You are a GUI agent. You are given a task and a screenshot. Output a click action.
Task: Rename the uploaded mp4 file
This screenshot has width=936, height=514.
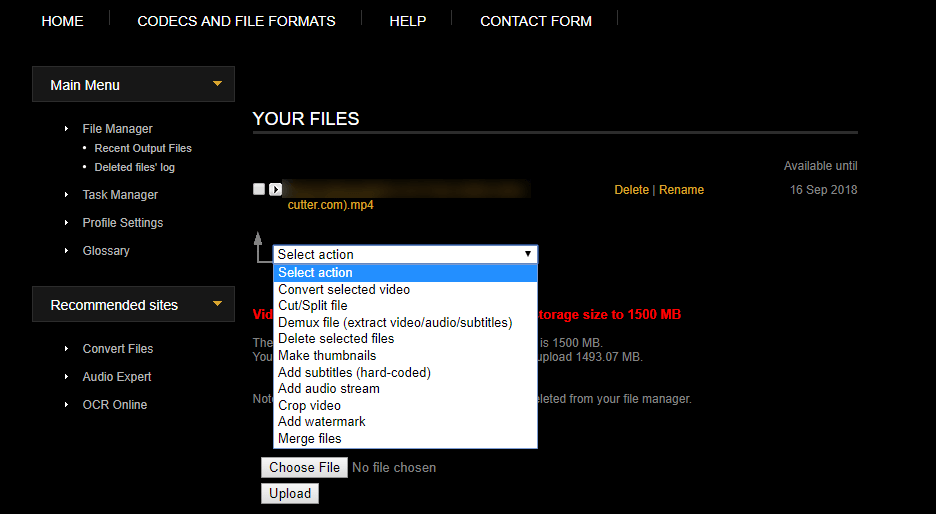(x=681, y=190)
